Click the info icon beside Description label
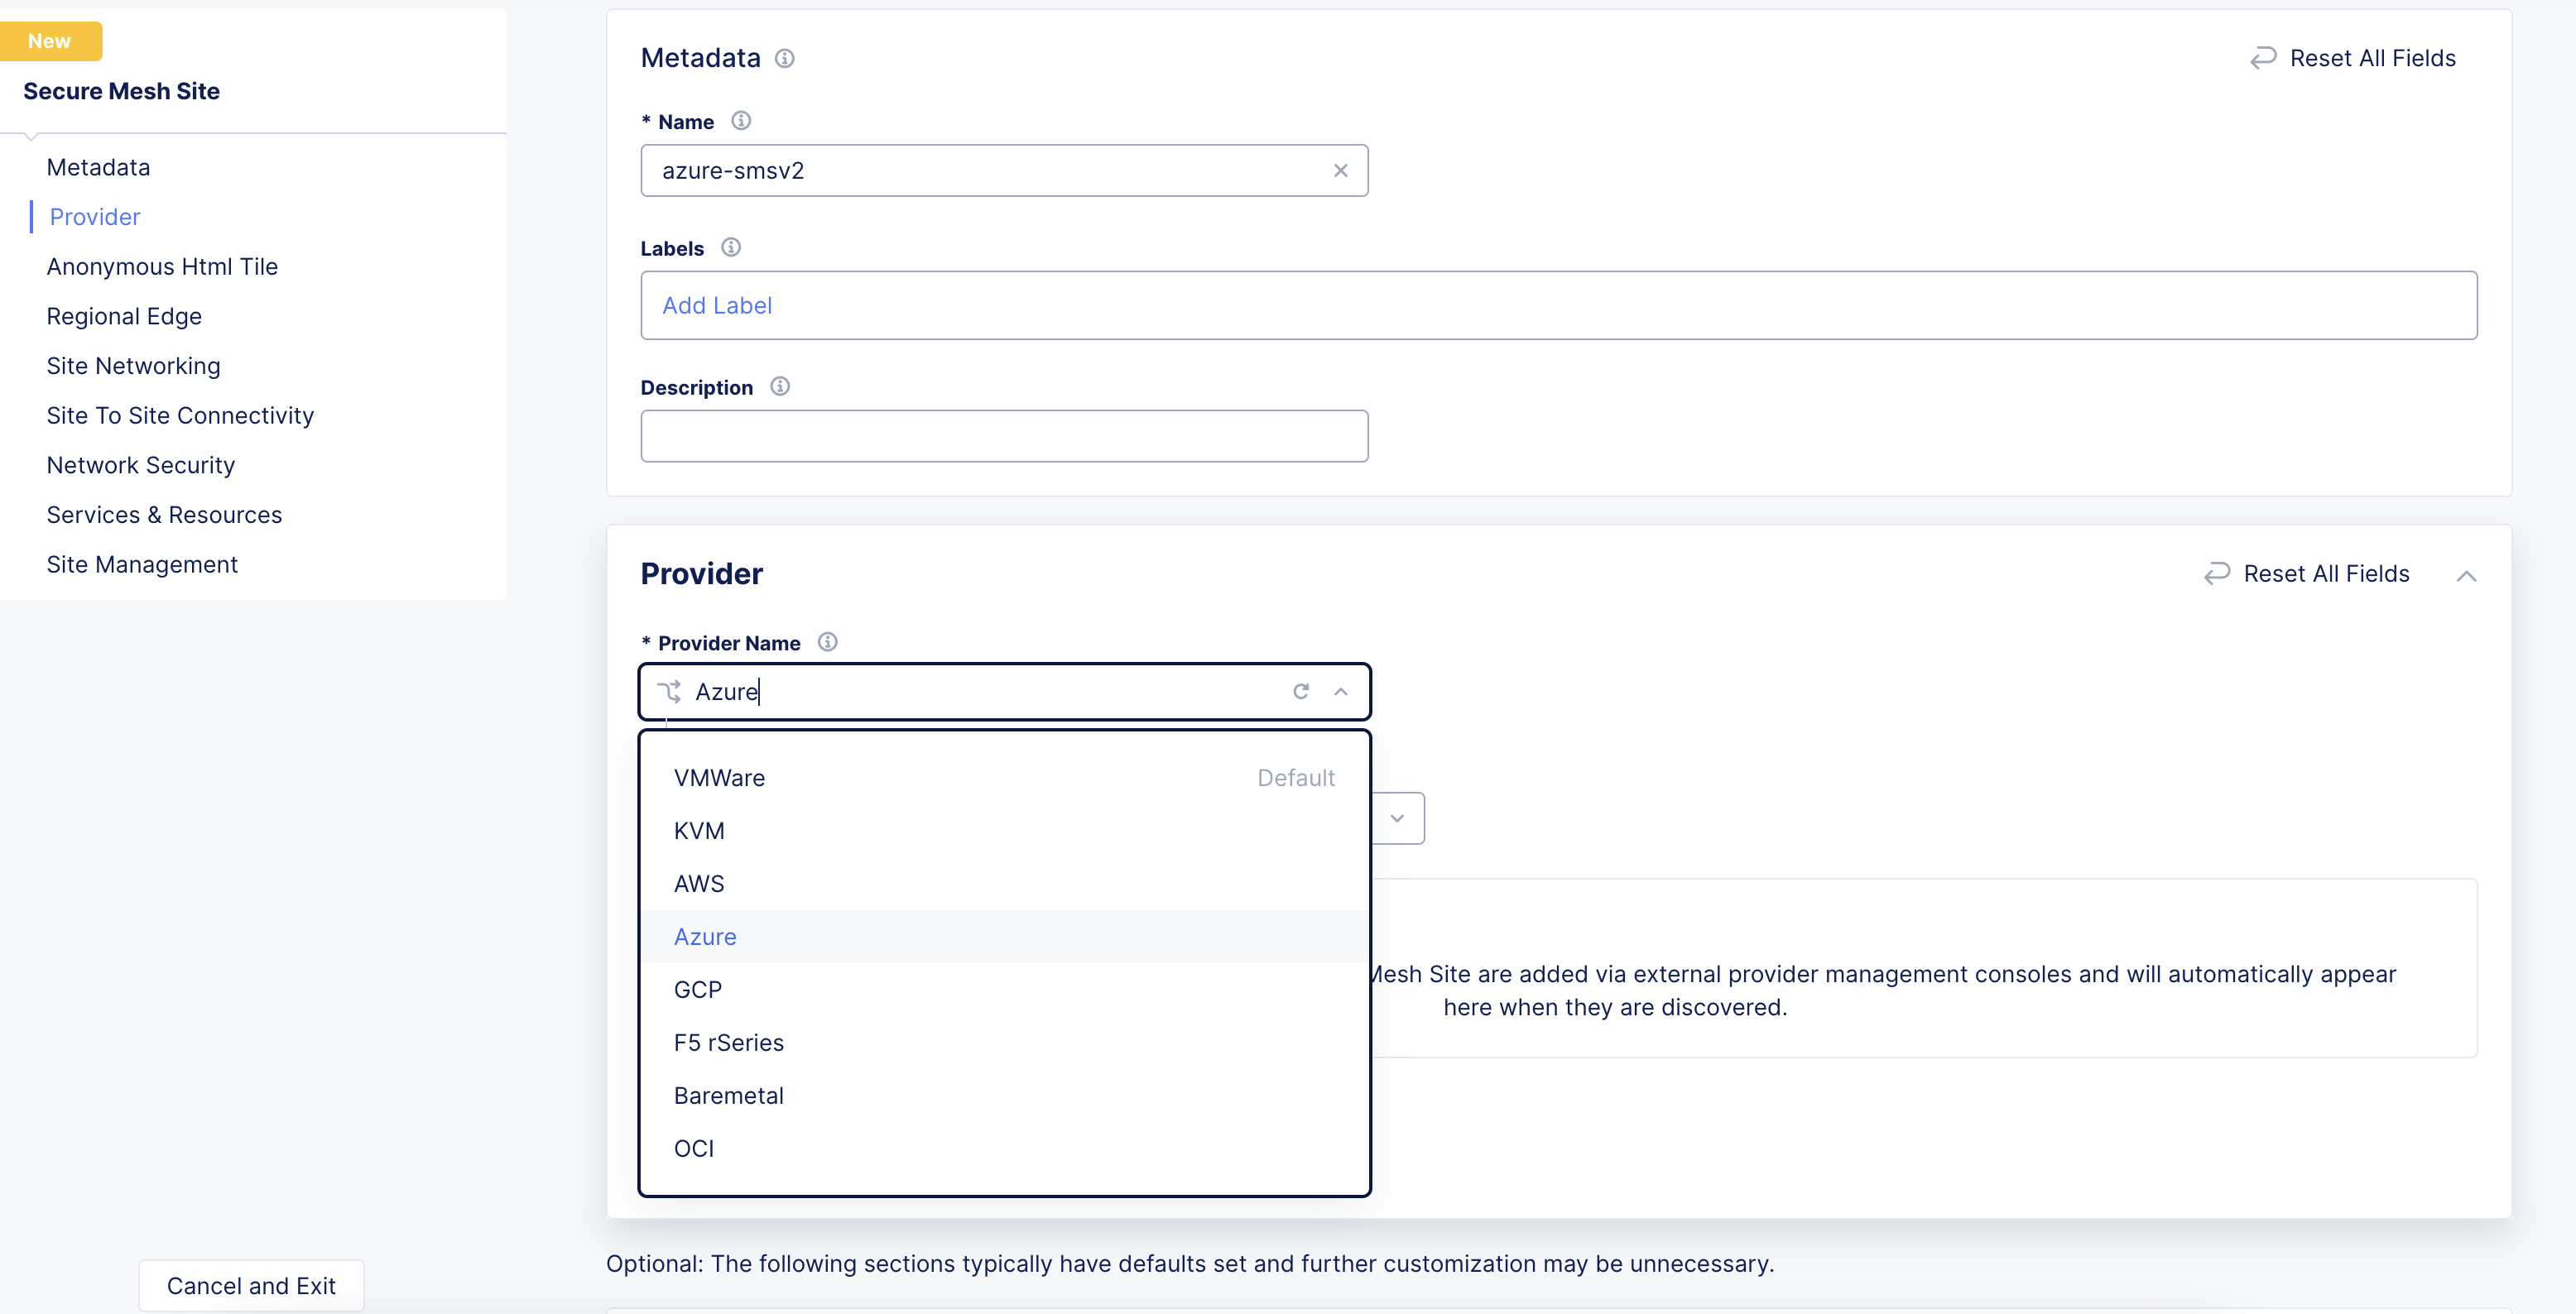Image resolution: width=2576 pixels, height=1314 pixels. coord(780,386)
